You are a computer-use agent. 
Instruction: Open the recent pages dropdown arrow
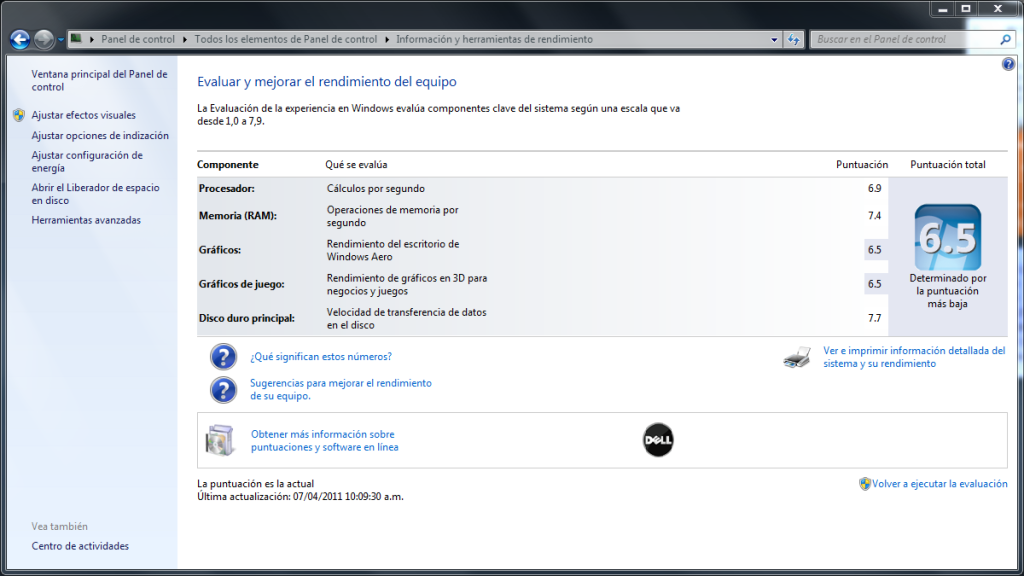(61, 40)
